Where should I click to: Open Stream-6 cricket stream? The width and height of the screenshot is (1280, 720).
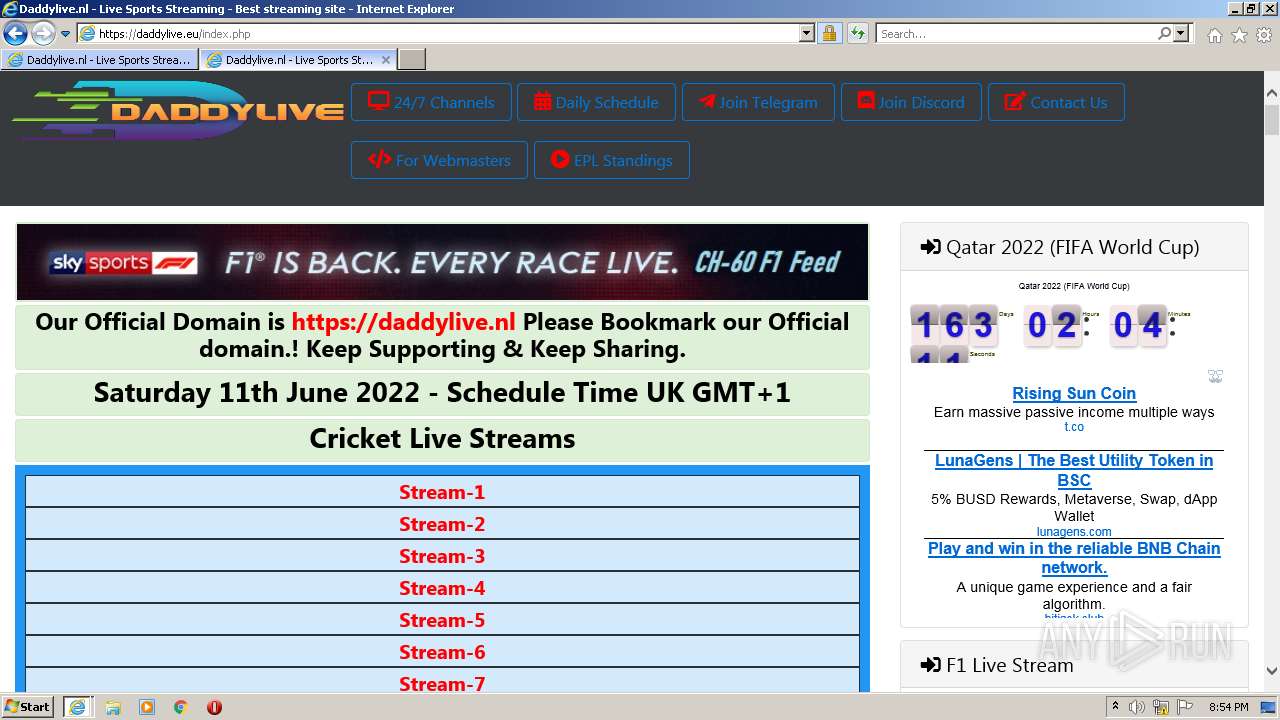442,652
